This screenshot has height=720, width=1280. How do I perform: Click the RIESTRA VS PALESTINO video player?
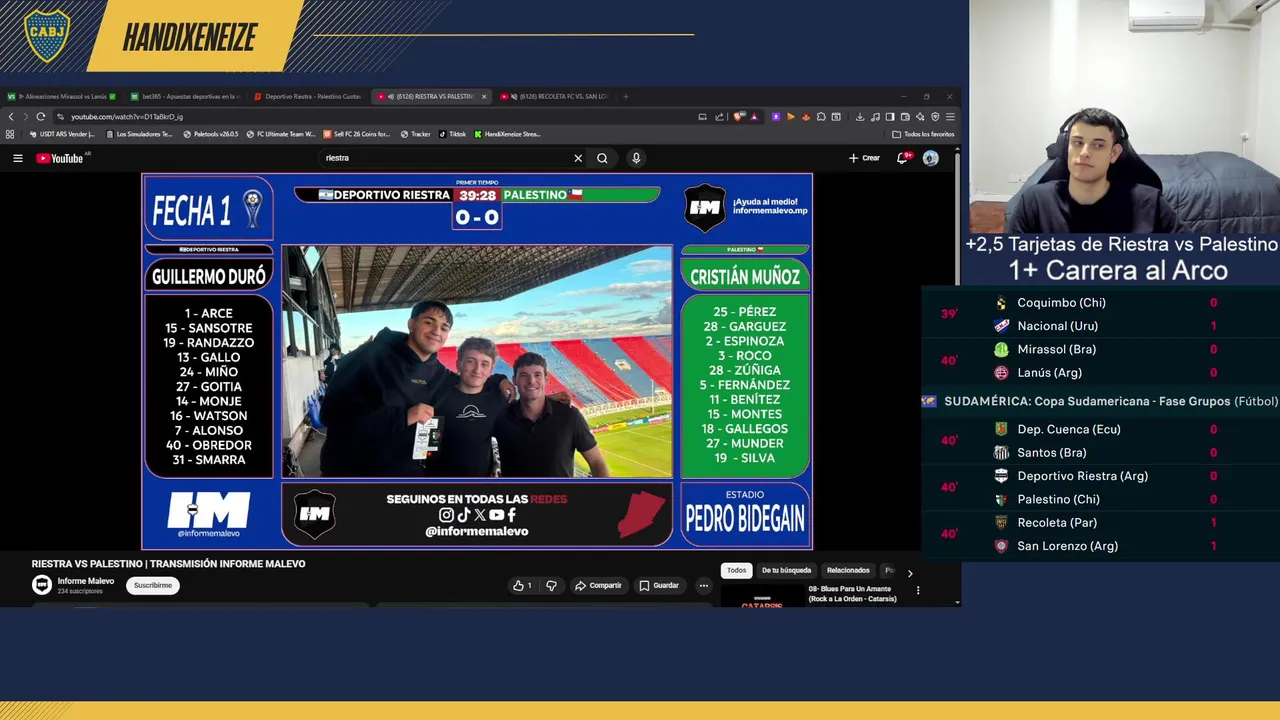tap(477, 361)
